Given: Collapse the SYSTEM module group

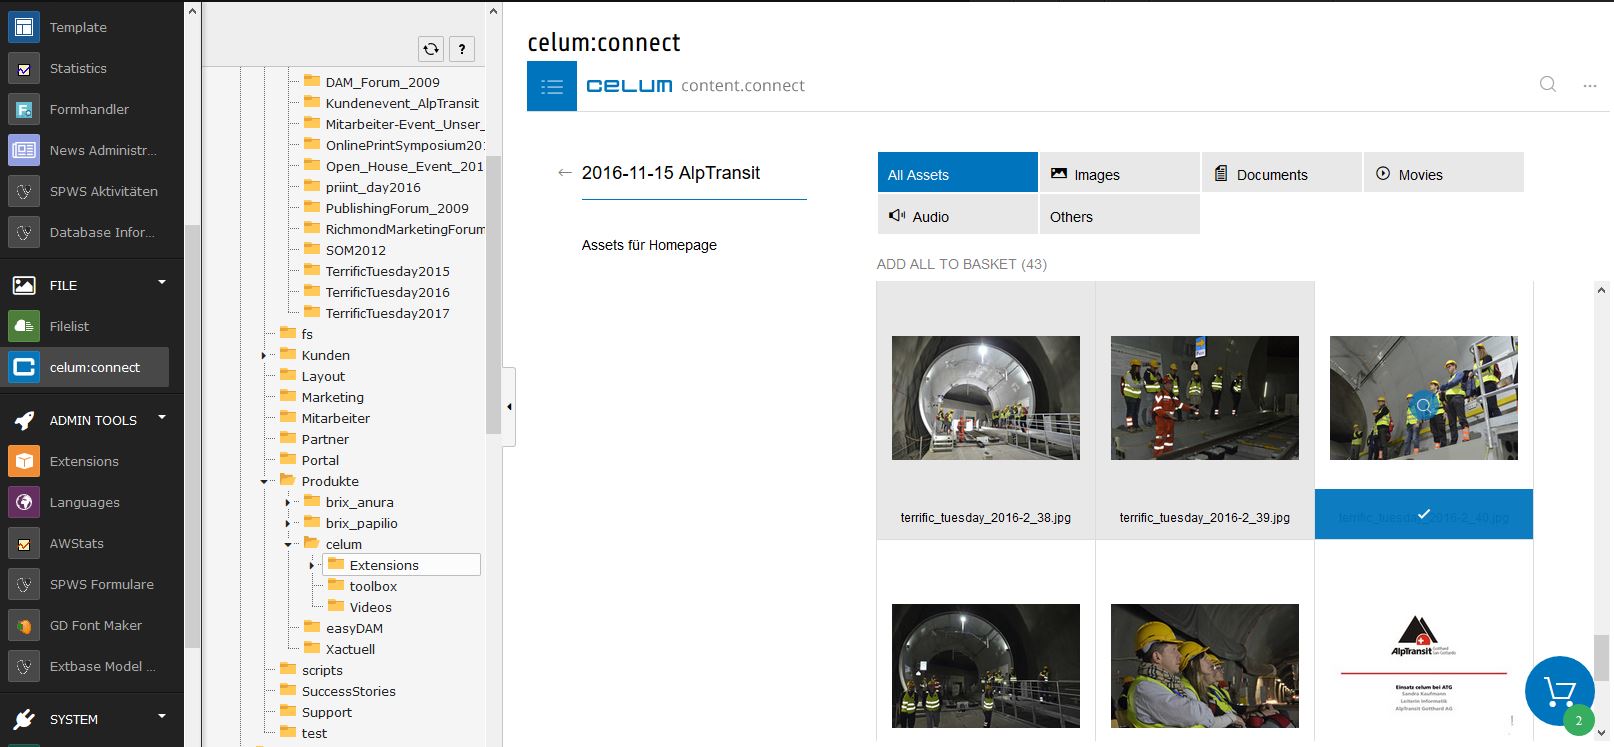Looking at the screenshot, I should pos(162,716).
